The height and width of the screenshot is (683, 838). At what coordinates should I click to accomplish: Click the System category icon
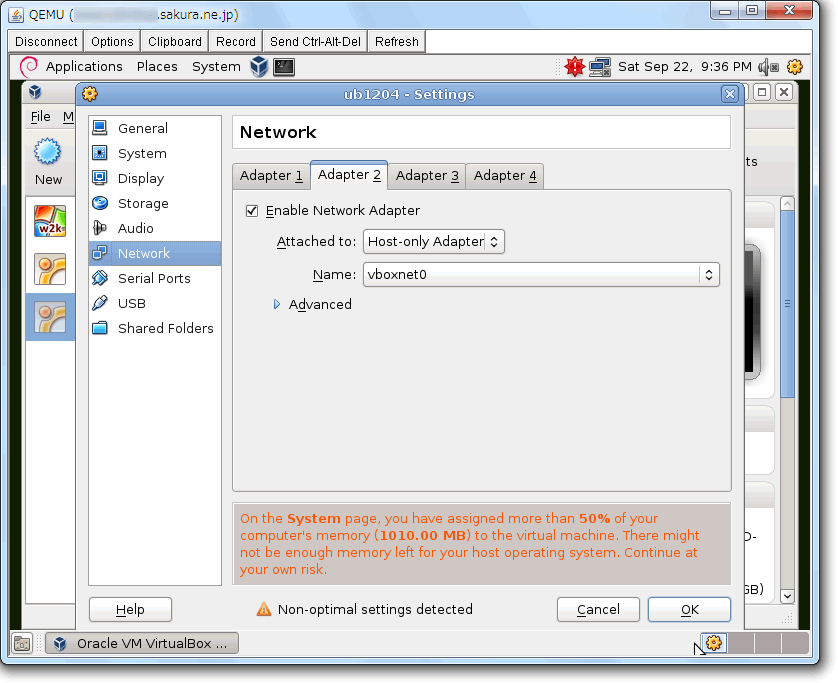tap(100, 153)
